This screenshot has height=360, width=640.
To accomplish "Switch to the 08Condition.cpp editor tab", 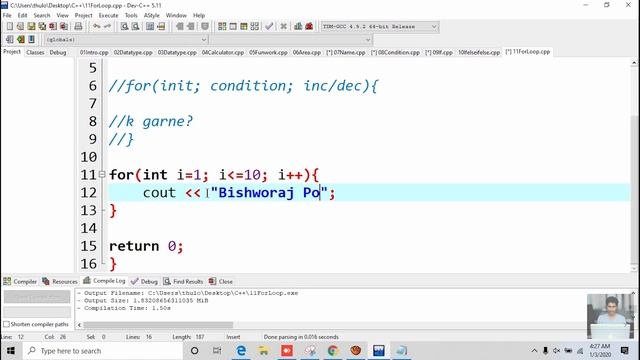I will (395, 53).
